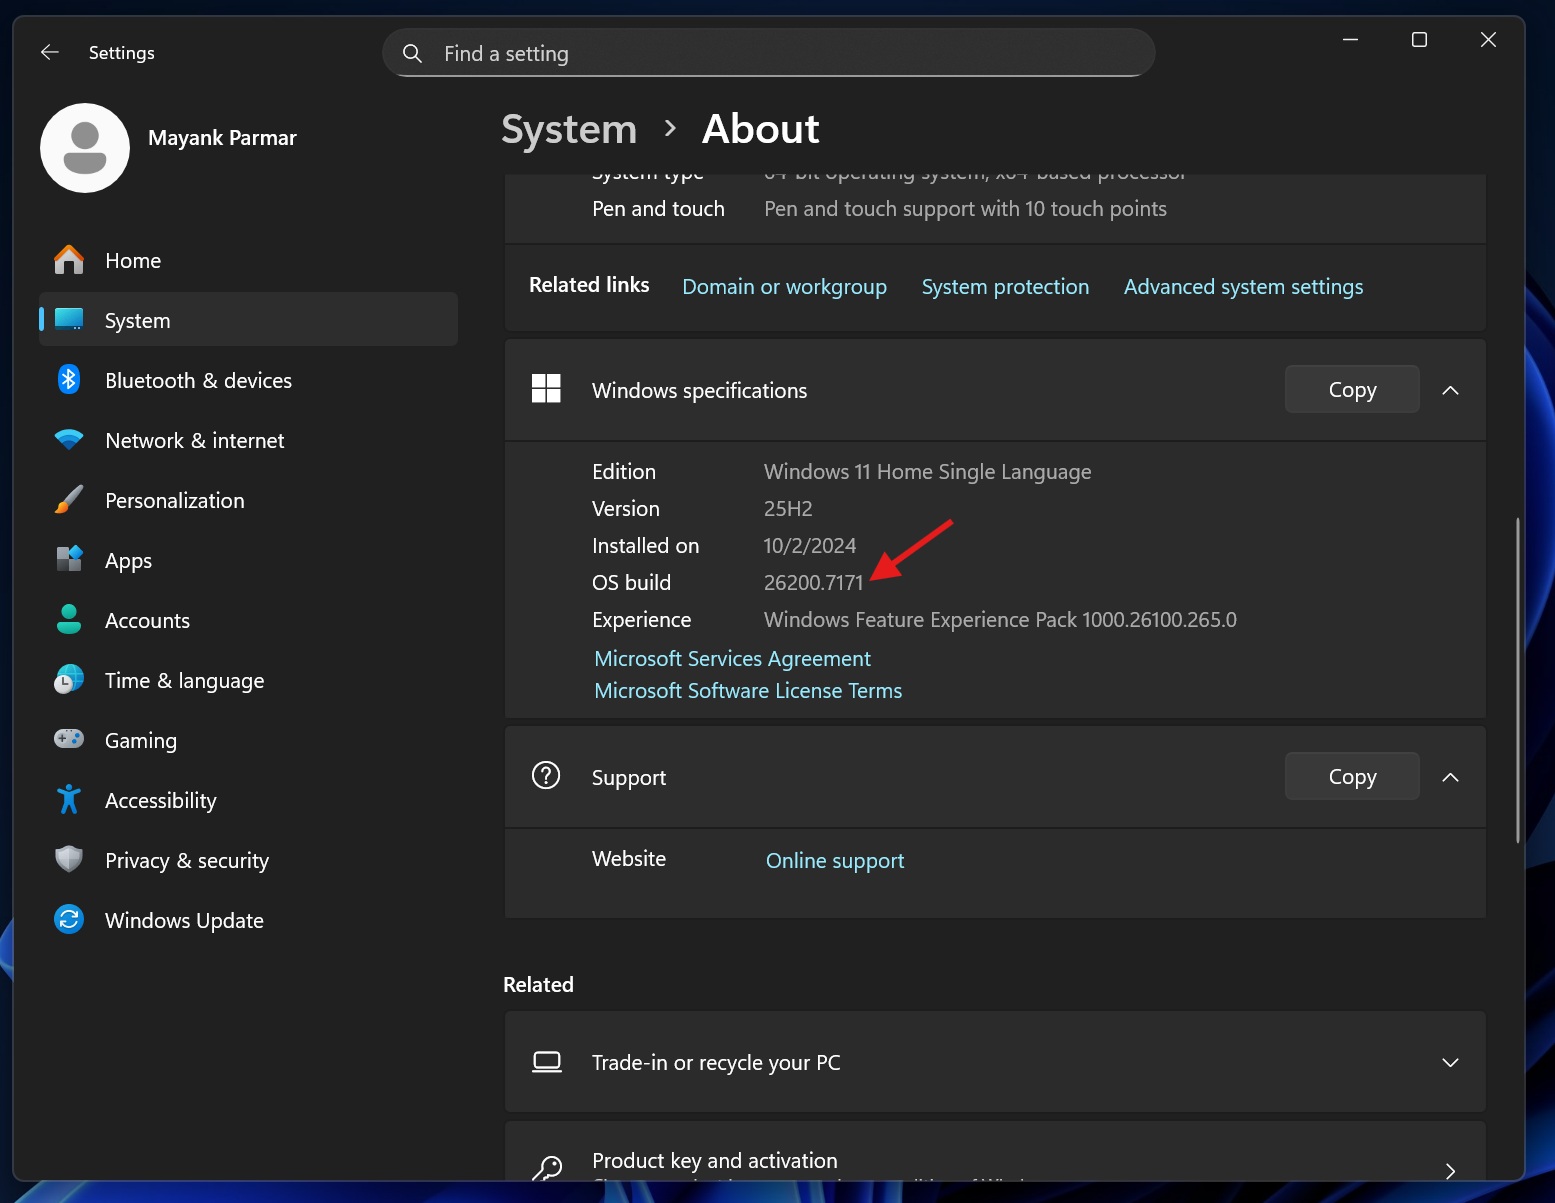Viewport: 1555px width, 1203px height.
Task: Select the Network & internet sidebar icon
Action: tap(67, 440)
